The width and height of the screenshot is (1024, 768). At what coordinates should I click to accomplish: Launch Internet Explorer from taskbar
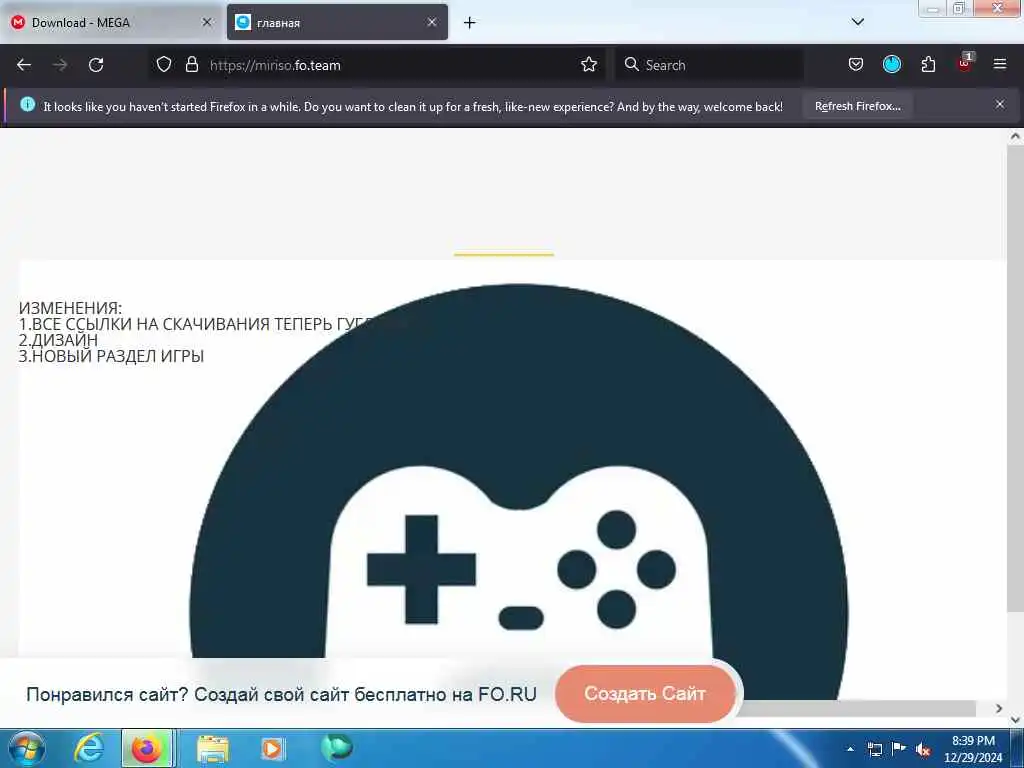(x=88, y=748)
